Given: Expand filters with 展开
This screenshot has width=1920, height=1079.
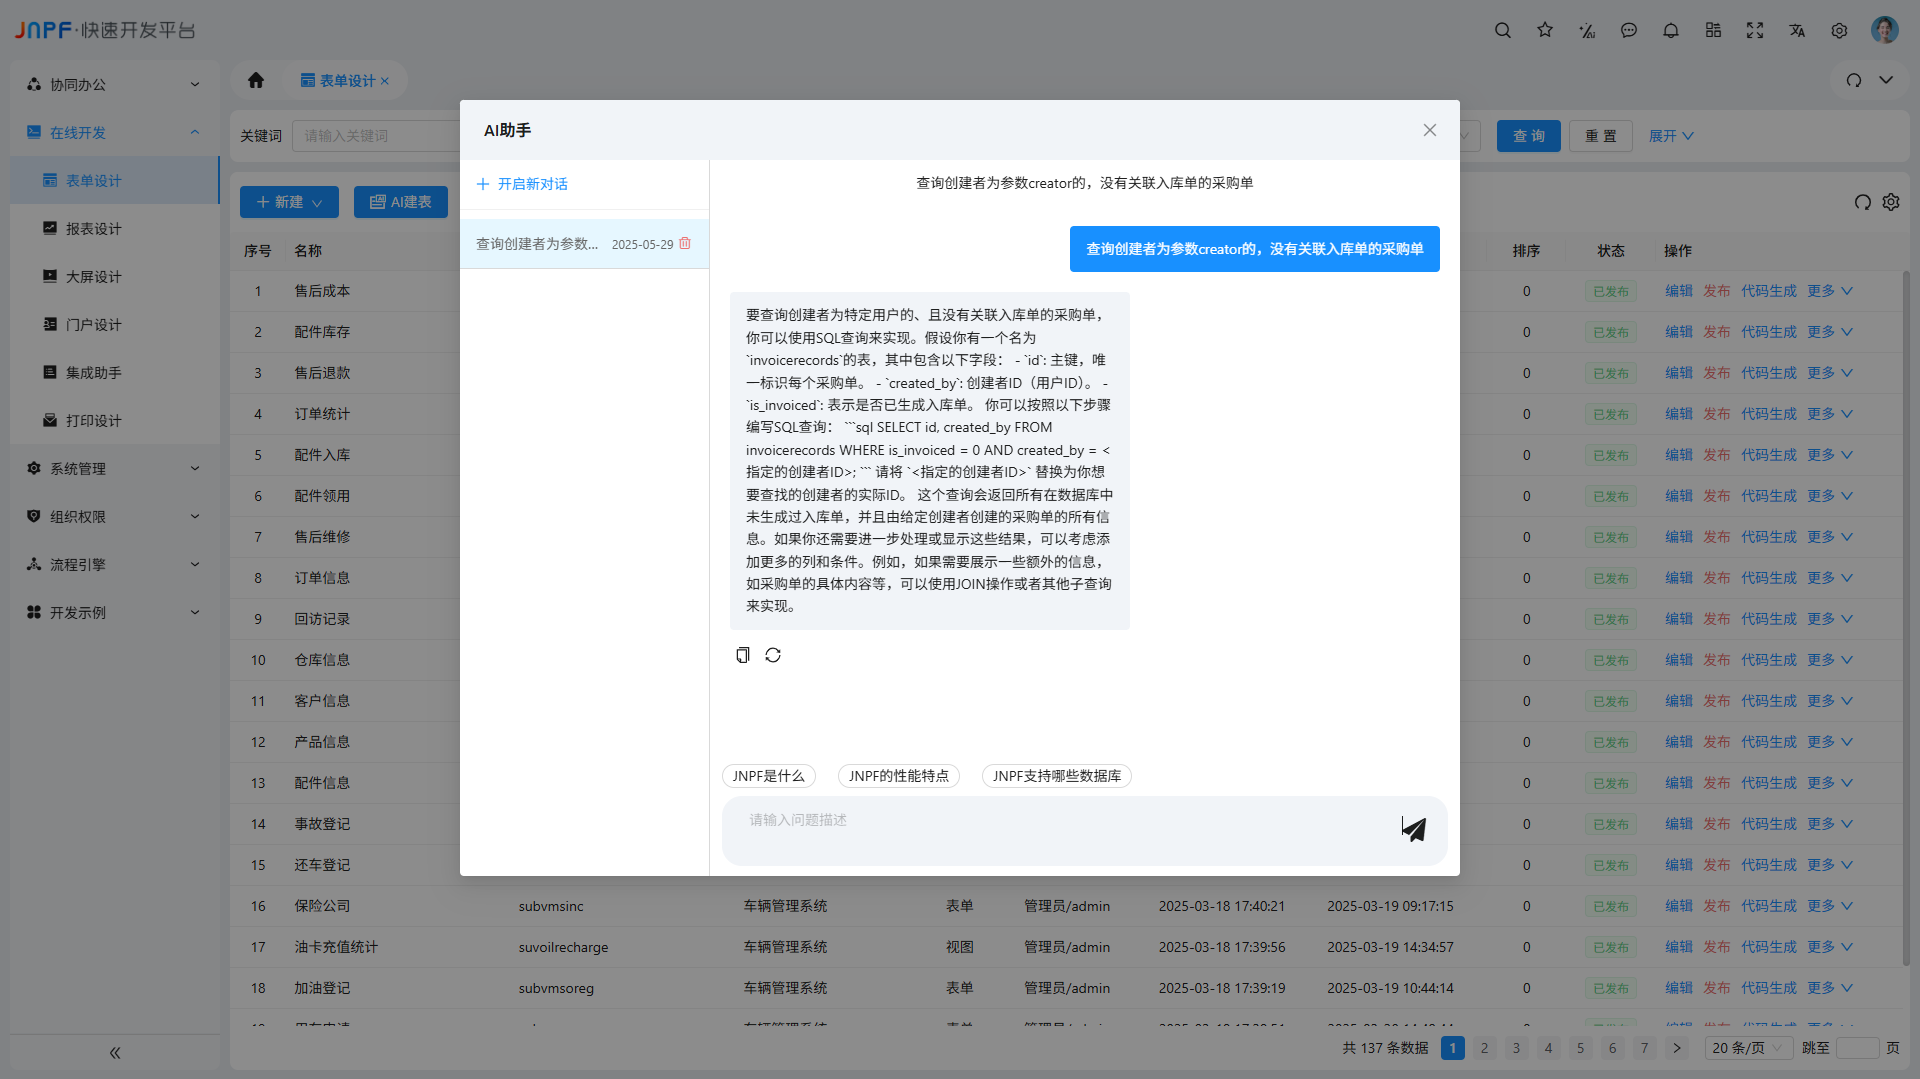Looking at the screenshot, I should click(x=1671, y=136).
